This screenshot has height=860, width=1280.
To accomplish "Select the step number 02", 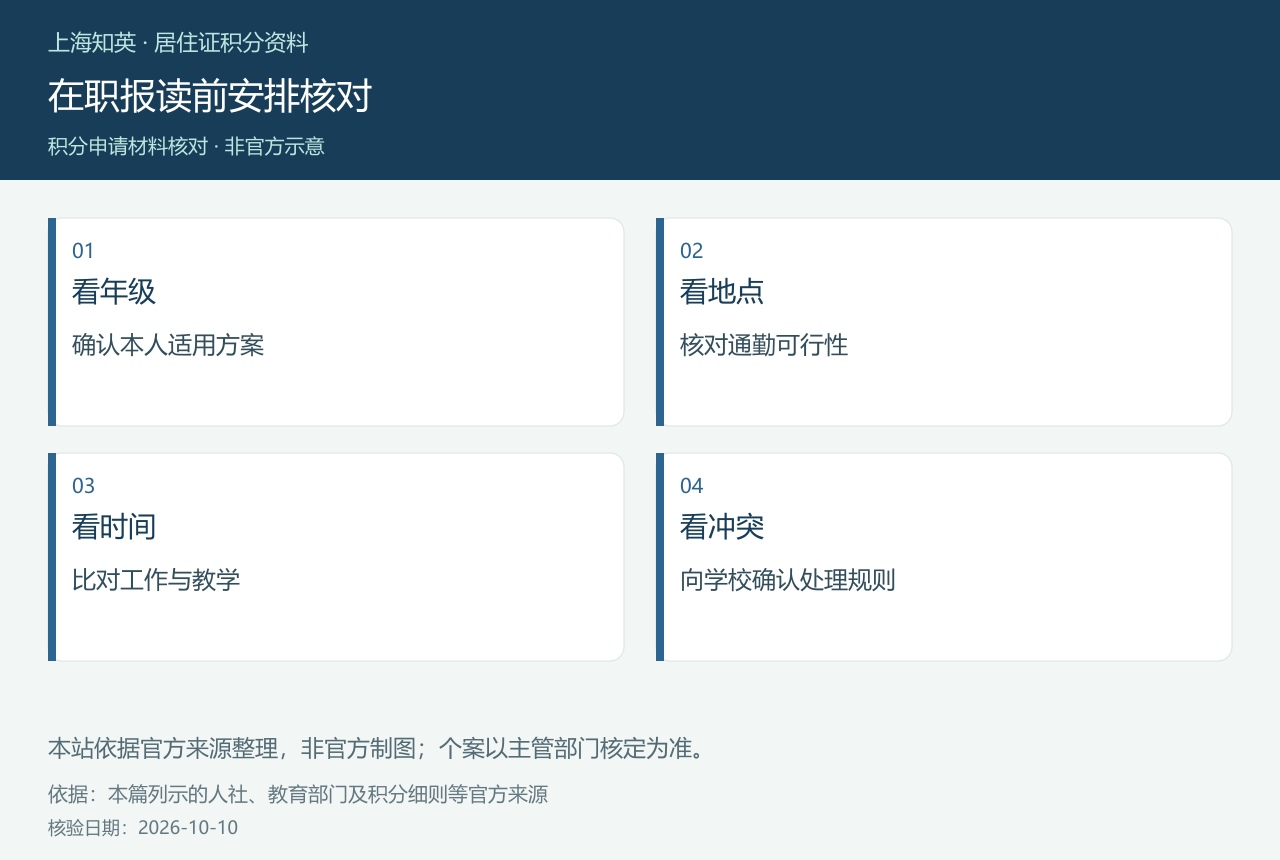I will pos(692,251).
